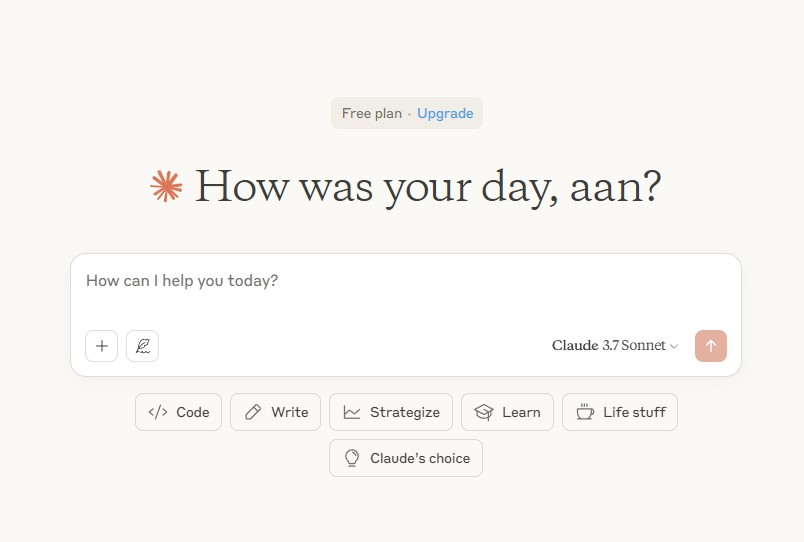This screenshot has width=804, height=542.
Task: Follow the Upgrade link
Action: [445, 113]
